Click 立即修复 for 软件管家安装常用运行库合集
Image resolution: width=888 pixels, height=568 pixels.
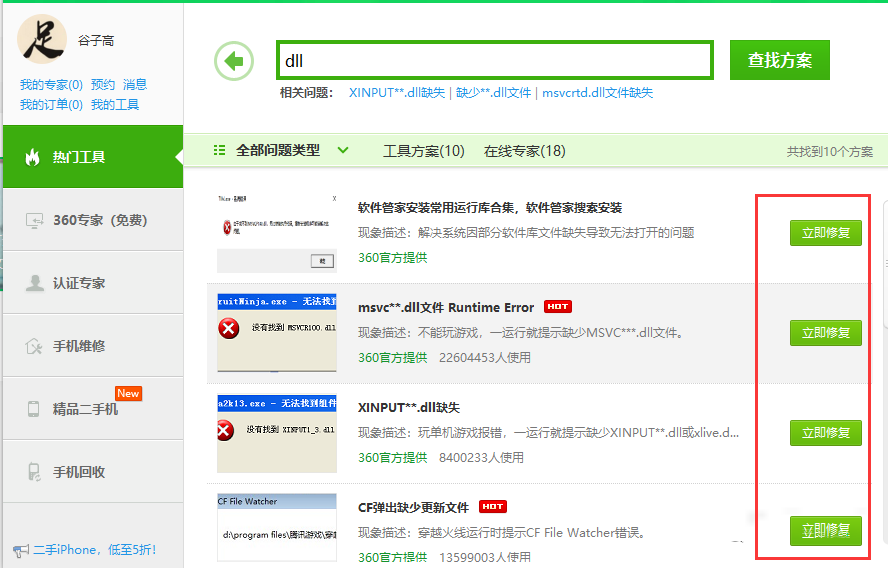(826, 233)
